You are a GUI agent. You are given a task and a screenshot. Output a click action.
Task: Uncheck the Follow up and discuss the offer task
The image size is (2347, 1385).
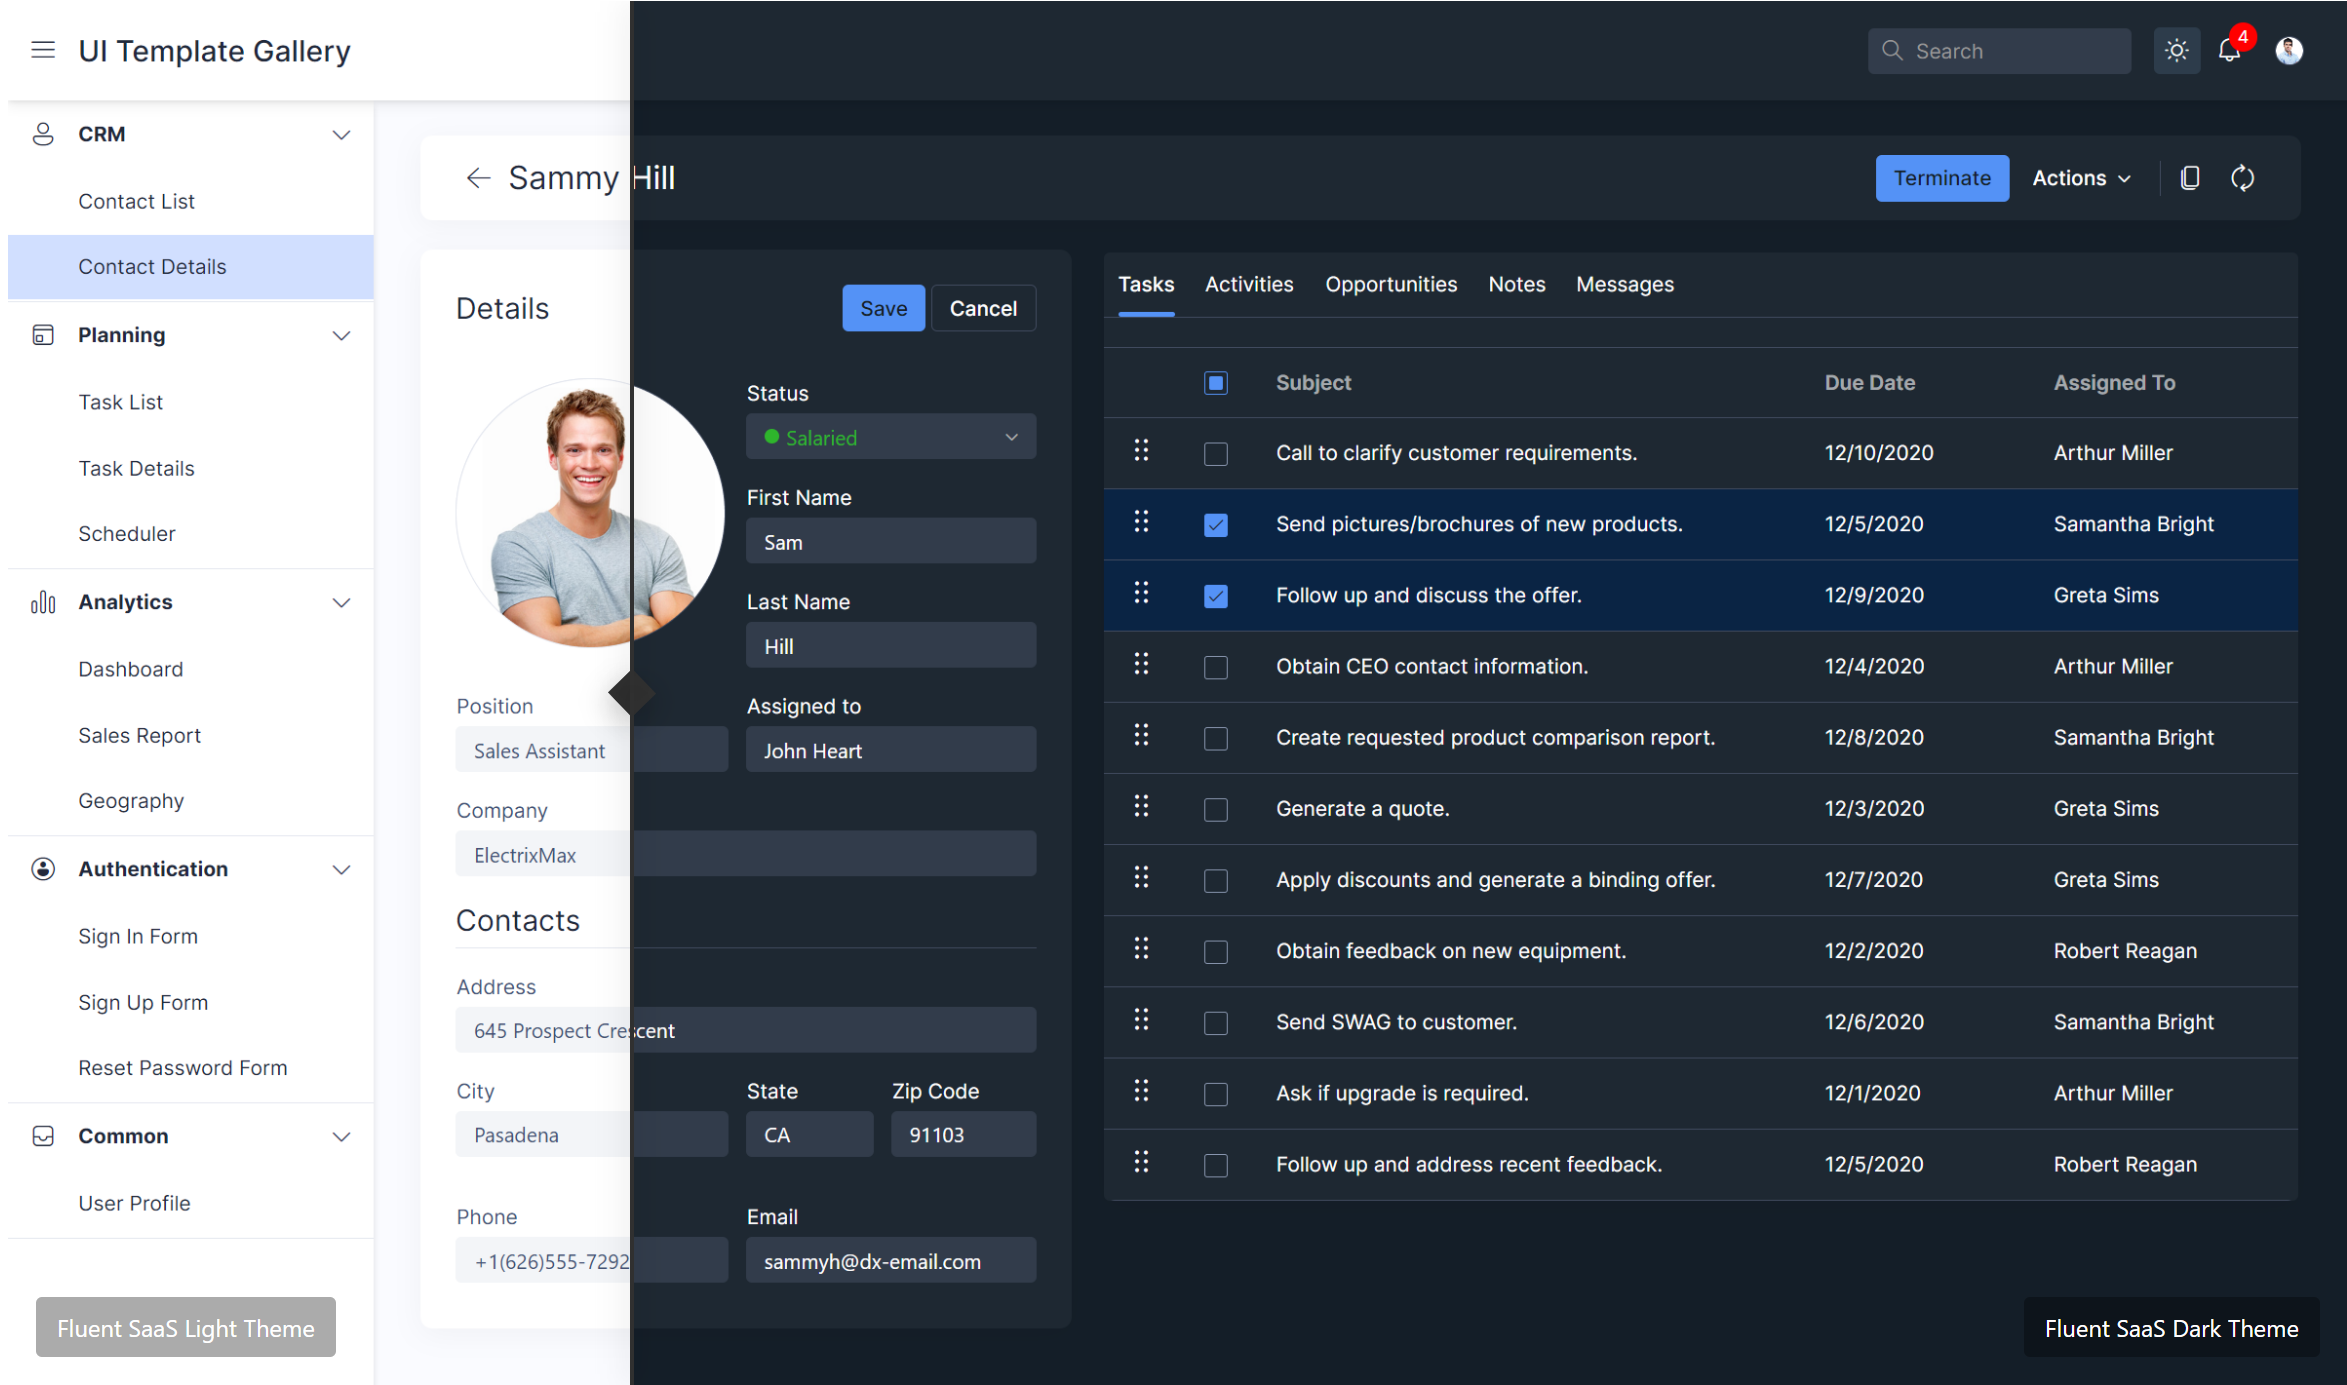click(x=1215, y=596)
